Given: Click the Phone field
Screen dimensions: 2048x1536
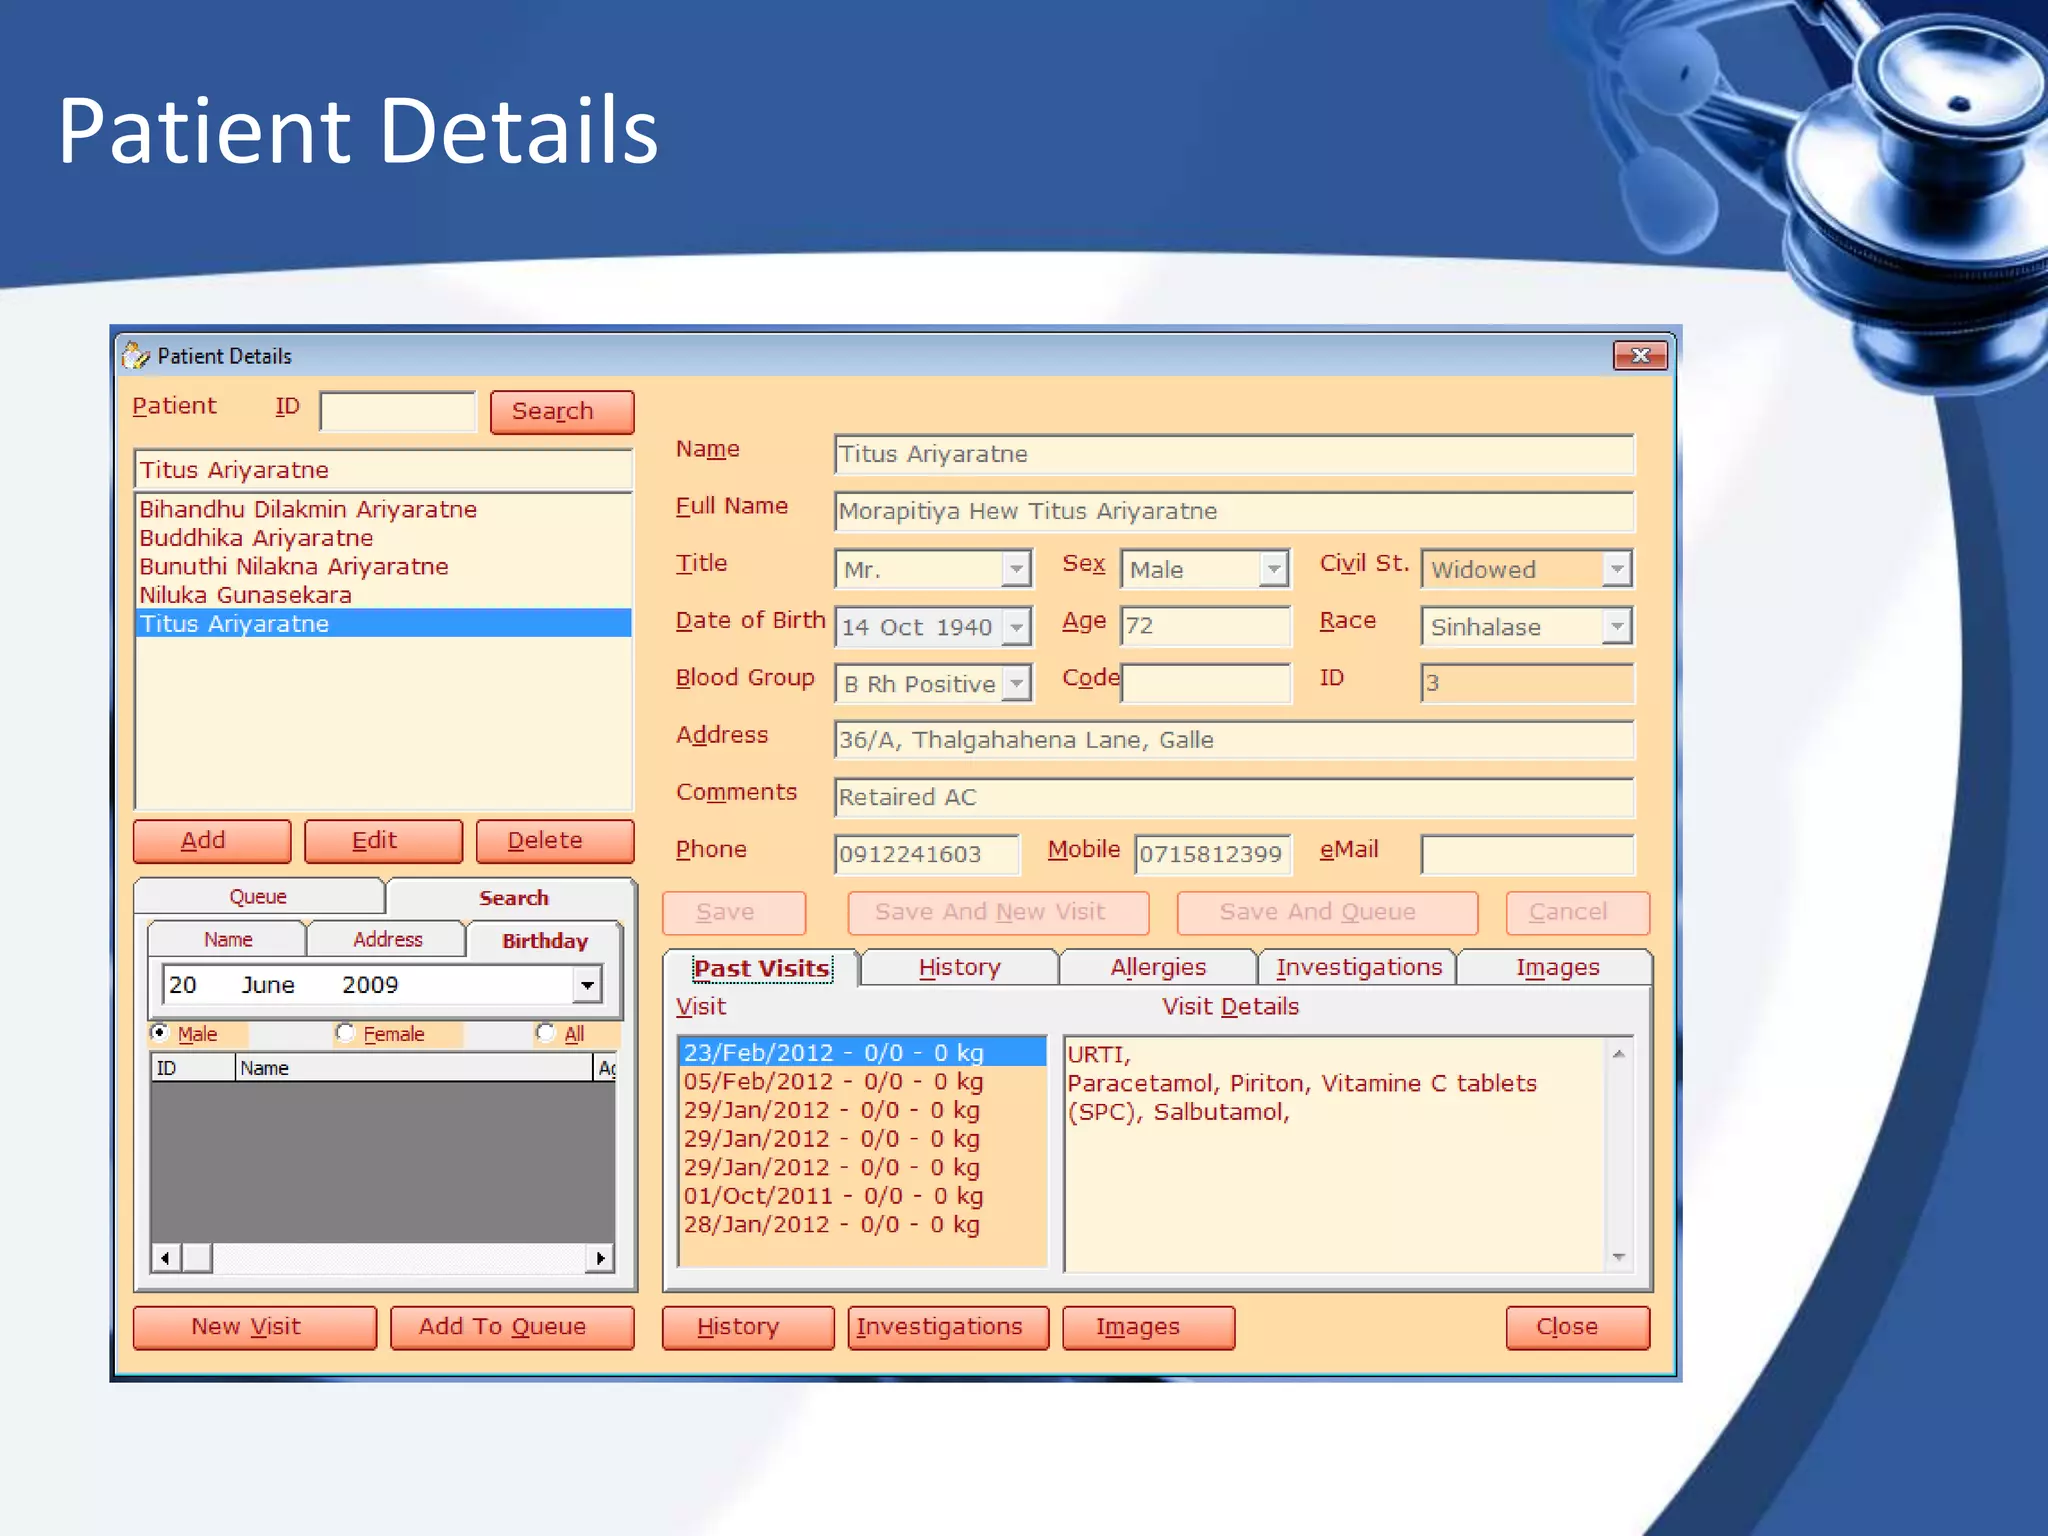Looking at the screenshot, I should pyautogui.click(x=927, y=854).
